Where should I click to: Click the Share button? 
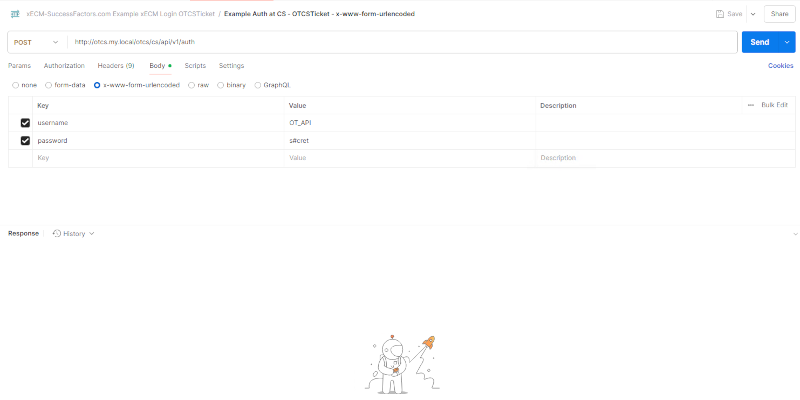point(780,14)
